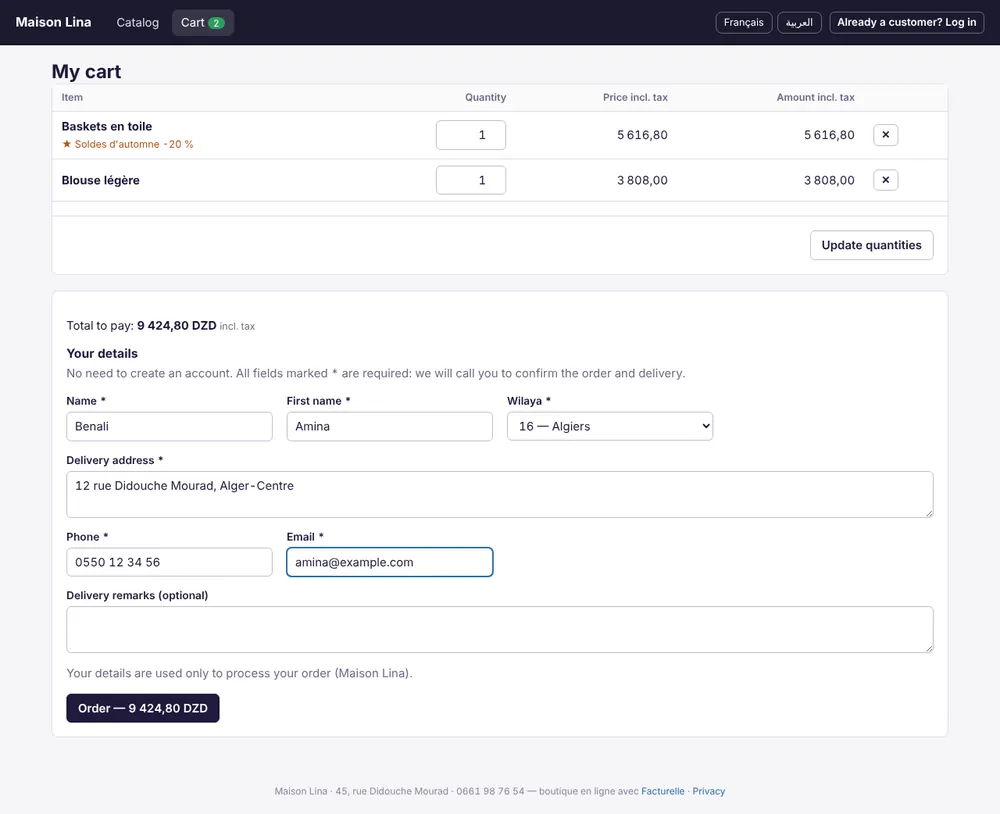Click the Baskets en toile item name

pos(107,126)
